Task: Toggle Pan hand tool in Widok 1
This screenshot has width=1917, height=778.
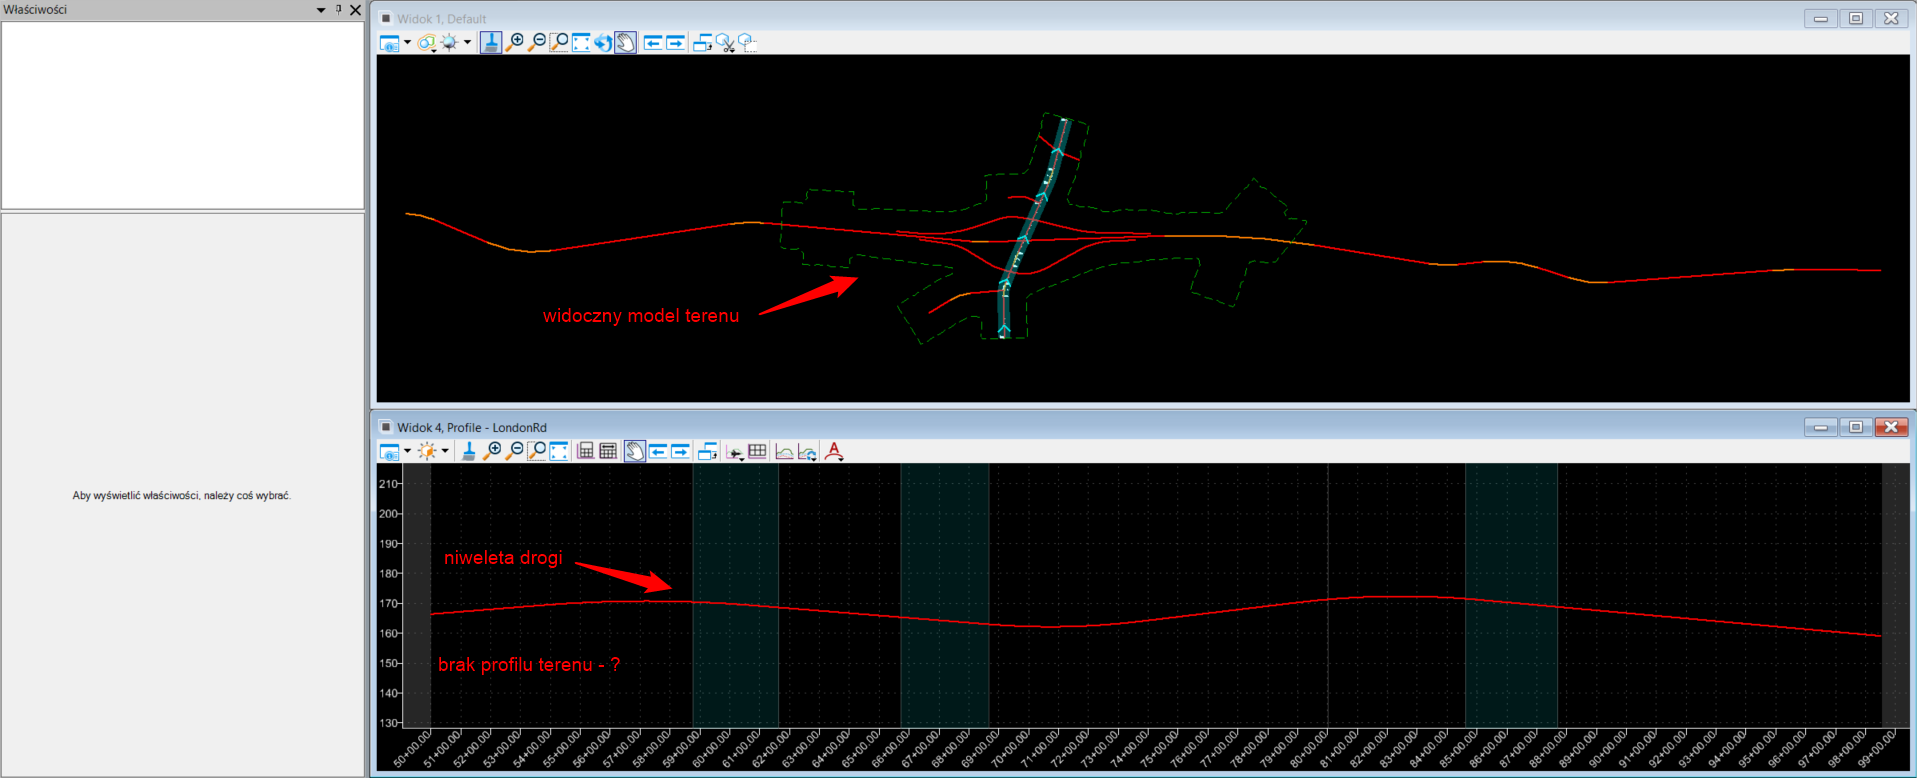Action: [625, 43]
